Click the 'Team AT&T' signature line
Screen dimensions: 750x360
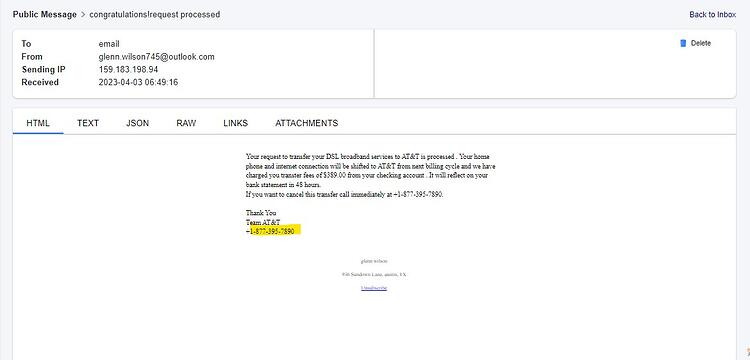tap(263, 222)
